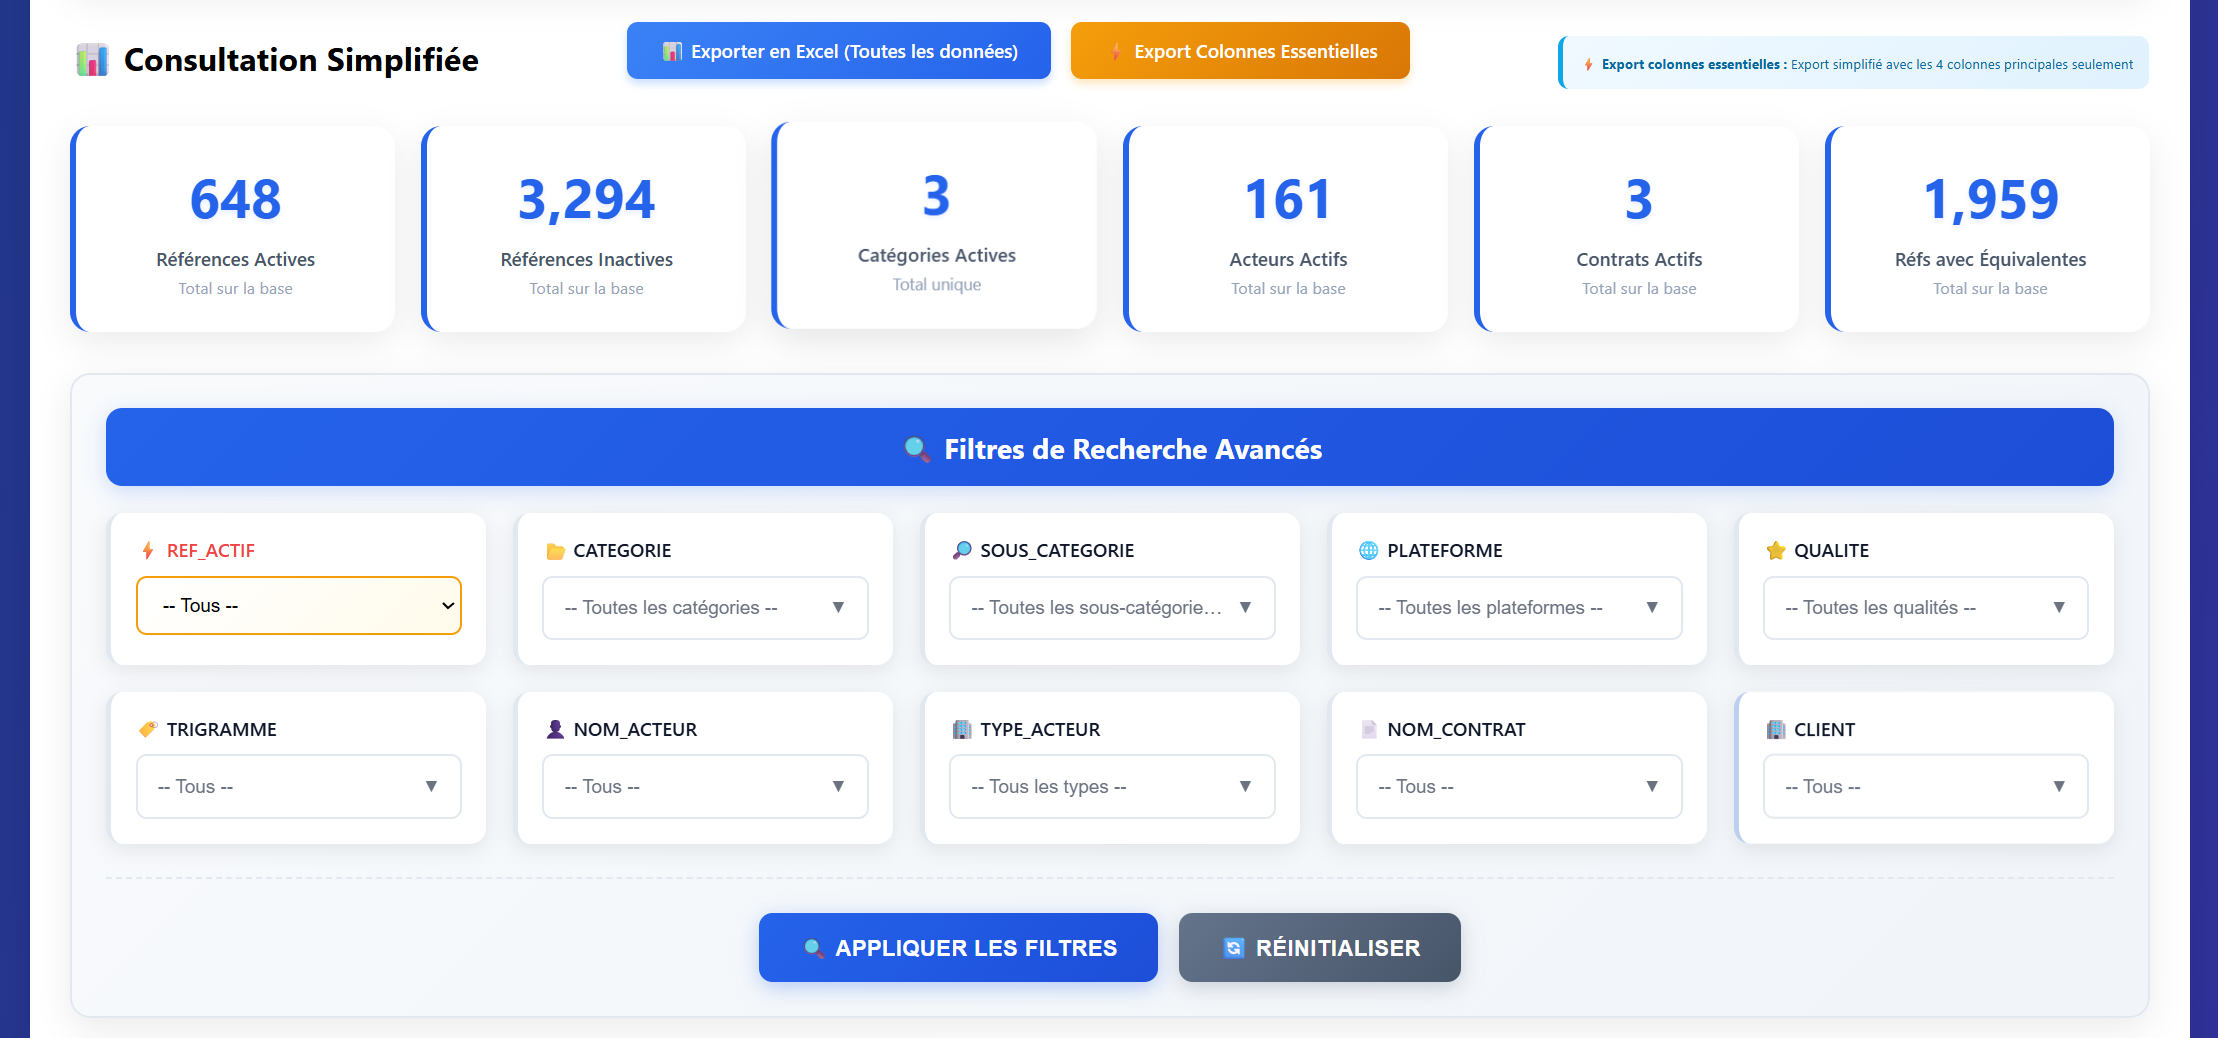The image size is (2218, 1038).
Task: Click the tag icon next to TRIGRAMME
Action: click(x=148, y=730)
